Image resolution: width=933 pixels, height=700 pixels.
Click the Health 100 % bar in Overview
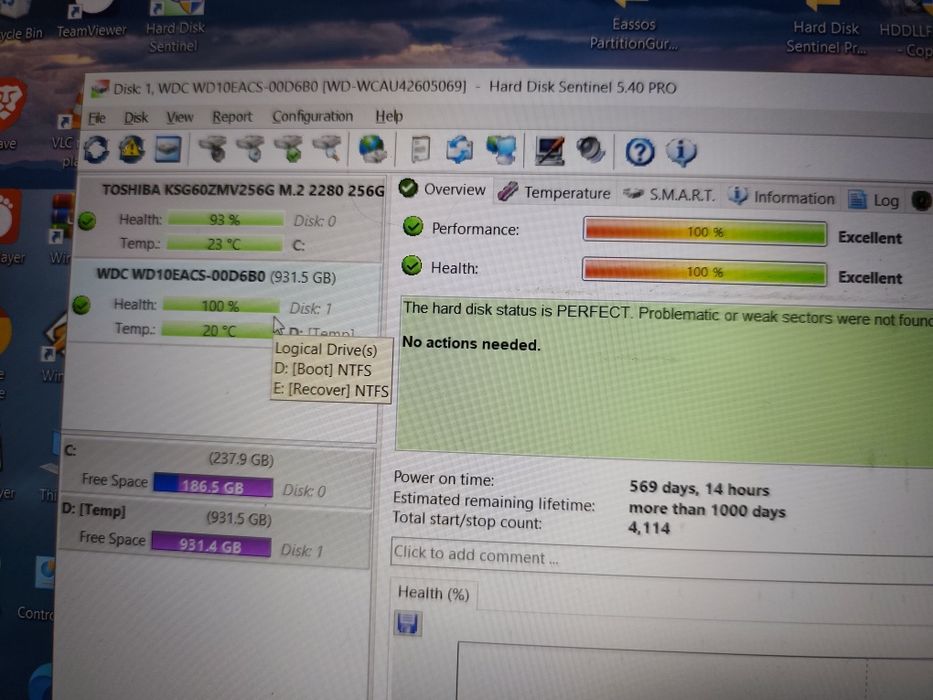click(705, 273)
